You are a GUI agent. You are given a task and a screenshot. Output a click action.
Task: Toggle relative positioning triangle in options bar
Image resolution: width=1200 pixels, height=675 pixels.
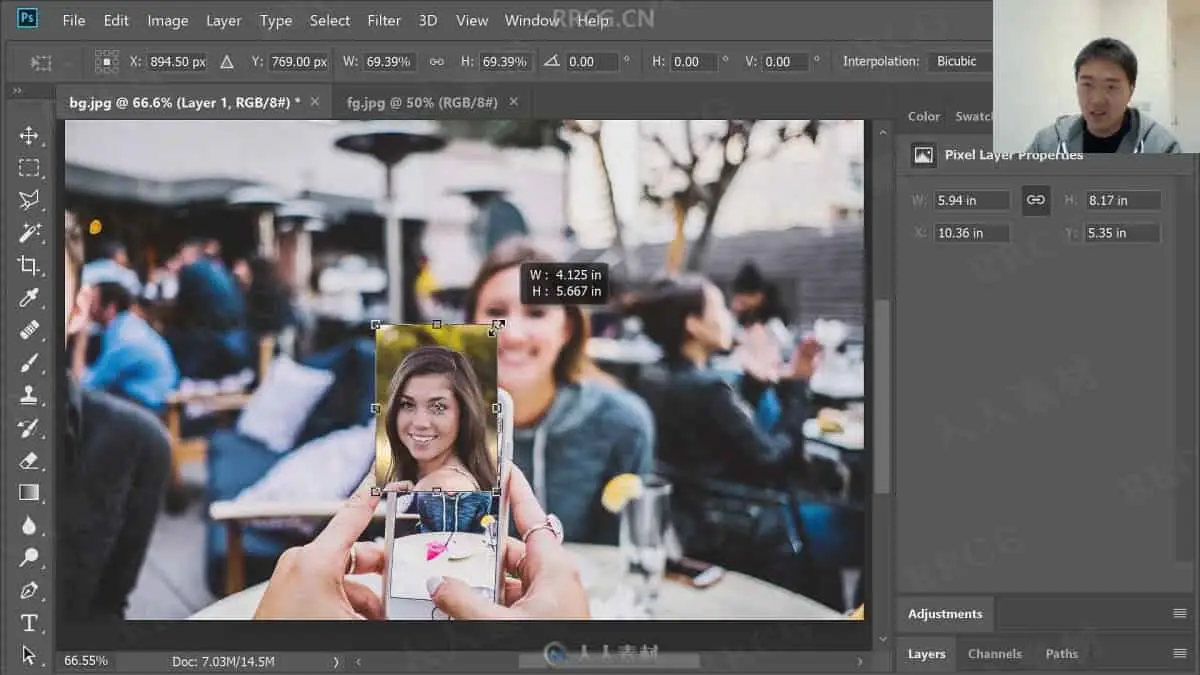point(227,62)
